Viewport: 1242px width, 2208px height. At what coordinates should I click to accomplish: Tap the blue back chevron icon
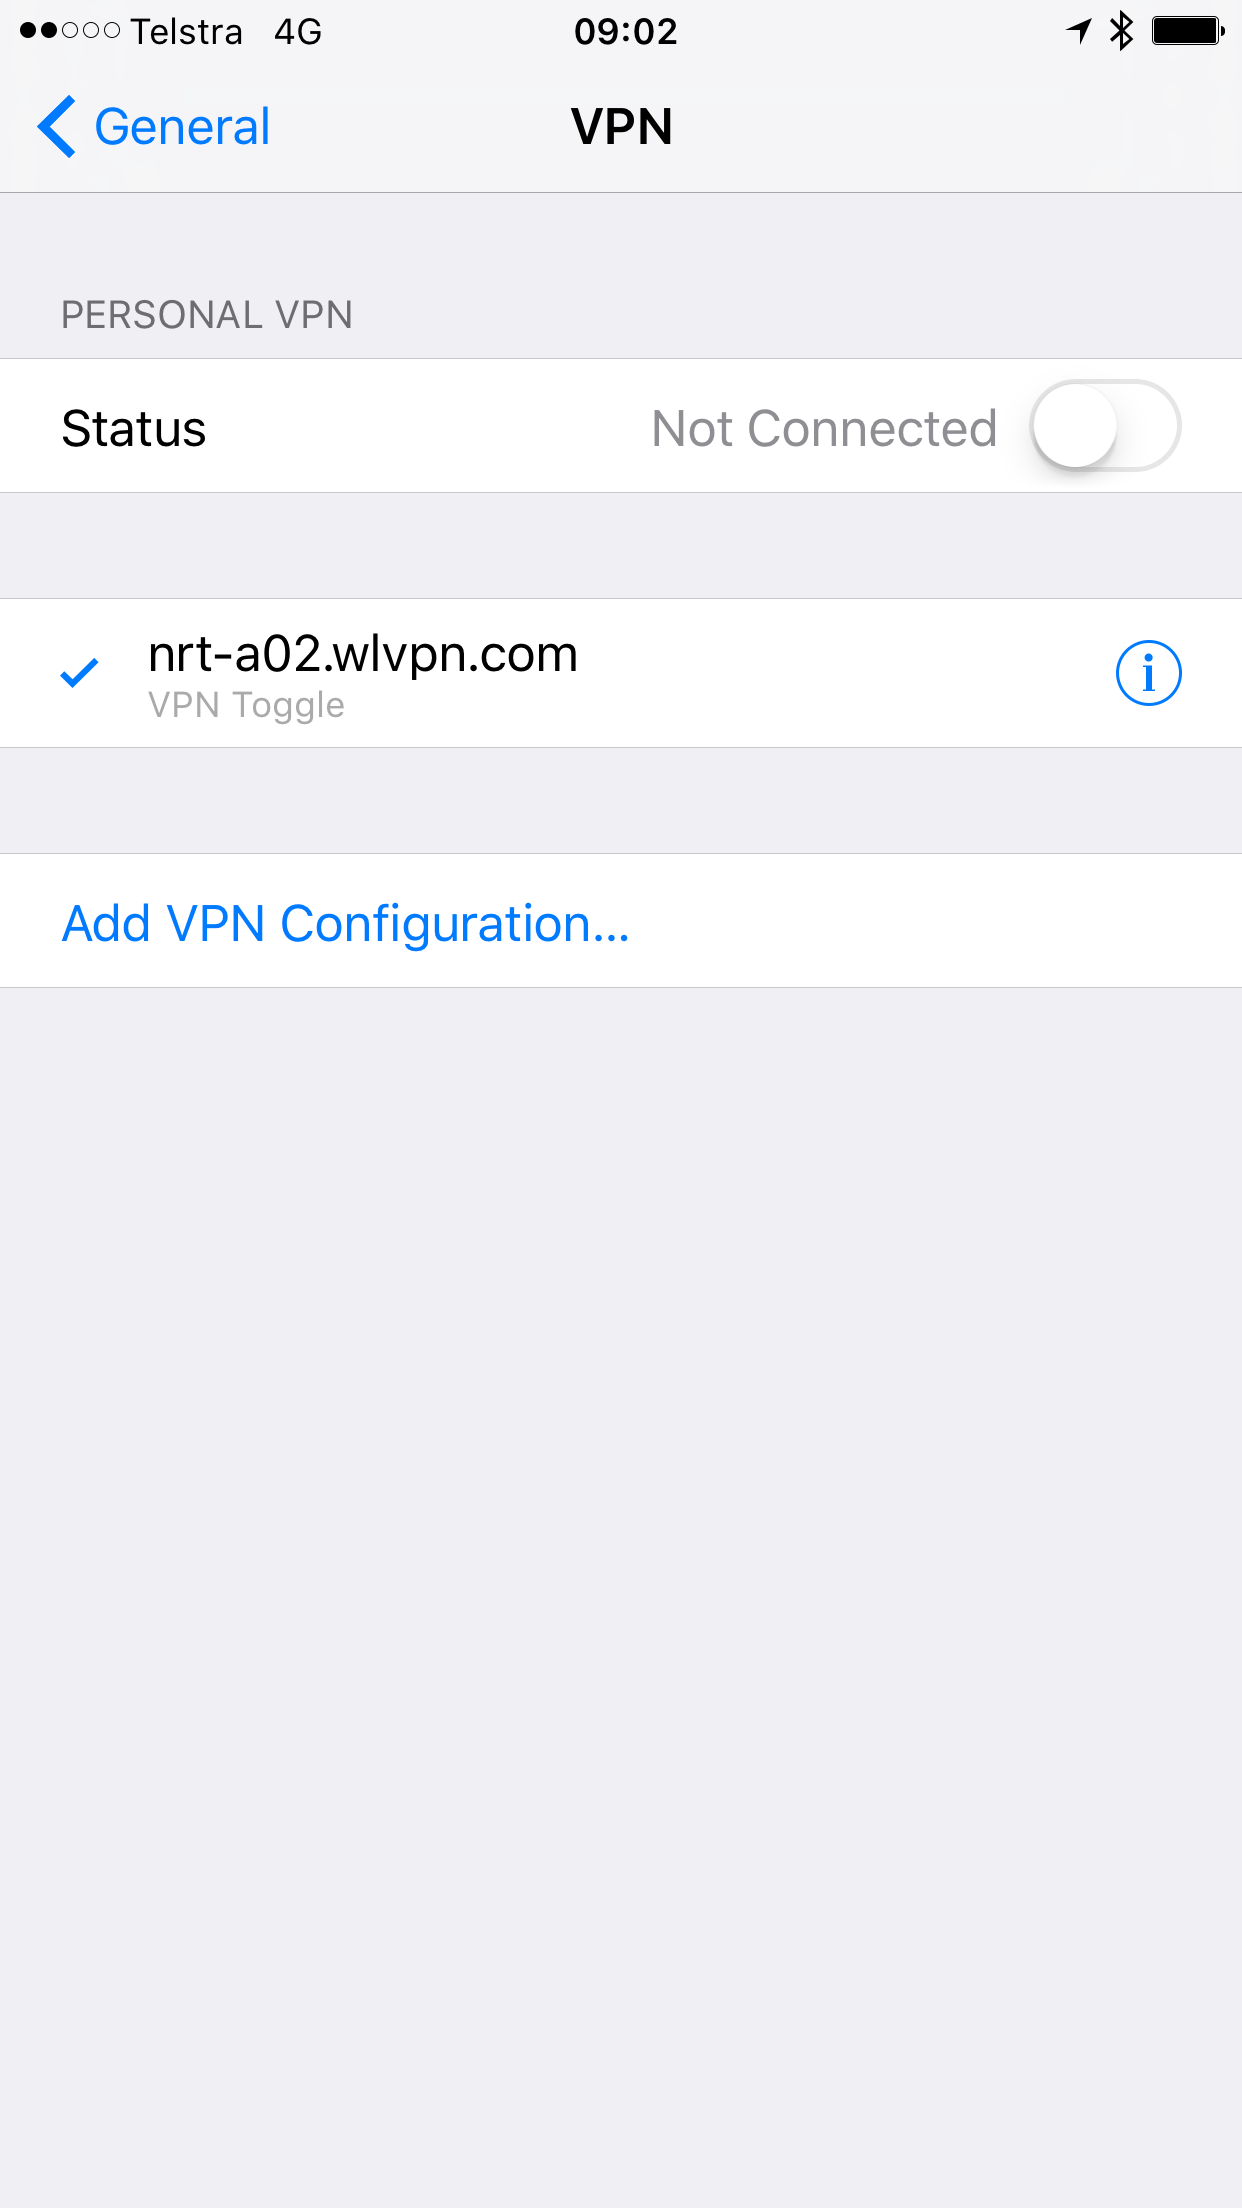pyautogui.click(x=57, y=127)
